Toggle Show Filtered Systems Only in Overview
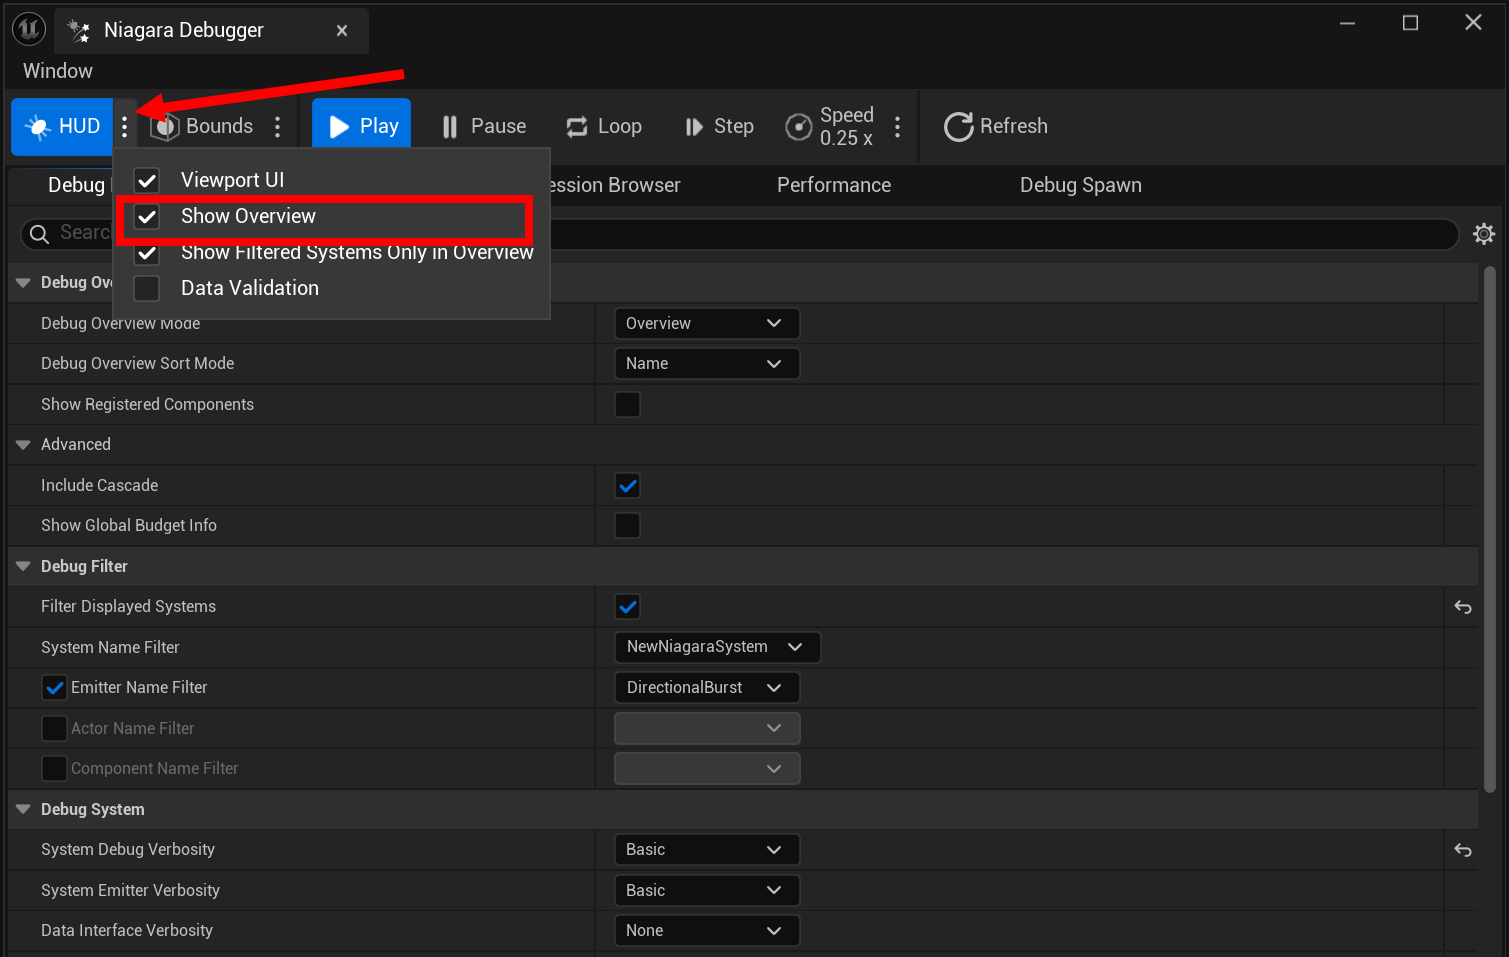This screenshot has width=1509, height=957. tap(332, 252)
